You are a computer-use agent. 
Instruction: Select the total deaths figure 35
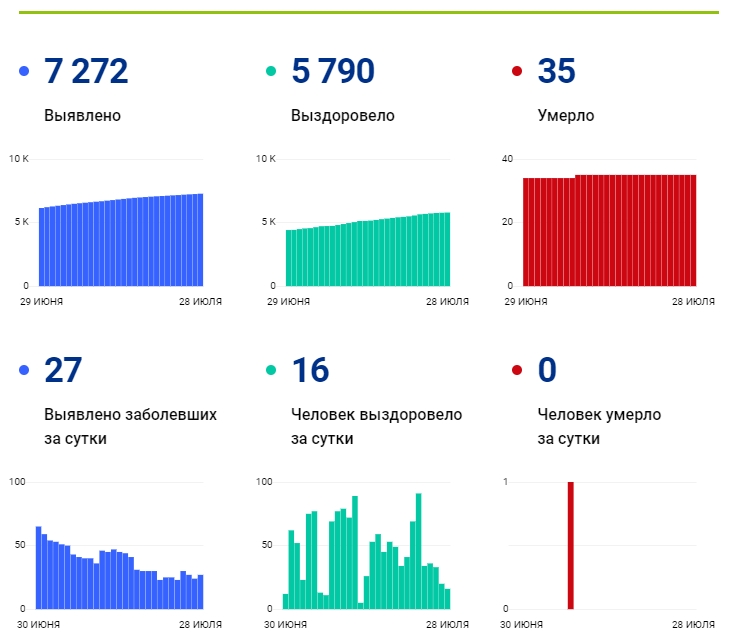click(x=556, y=71)
